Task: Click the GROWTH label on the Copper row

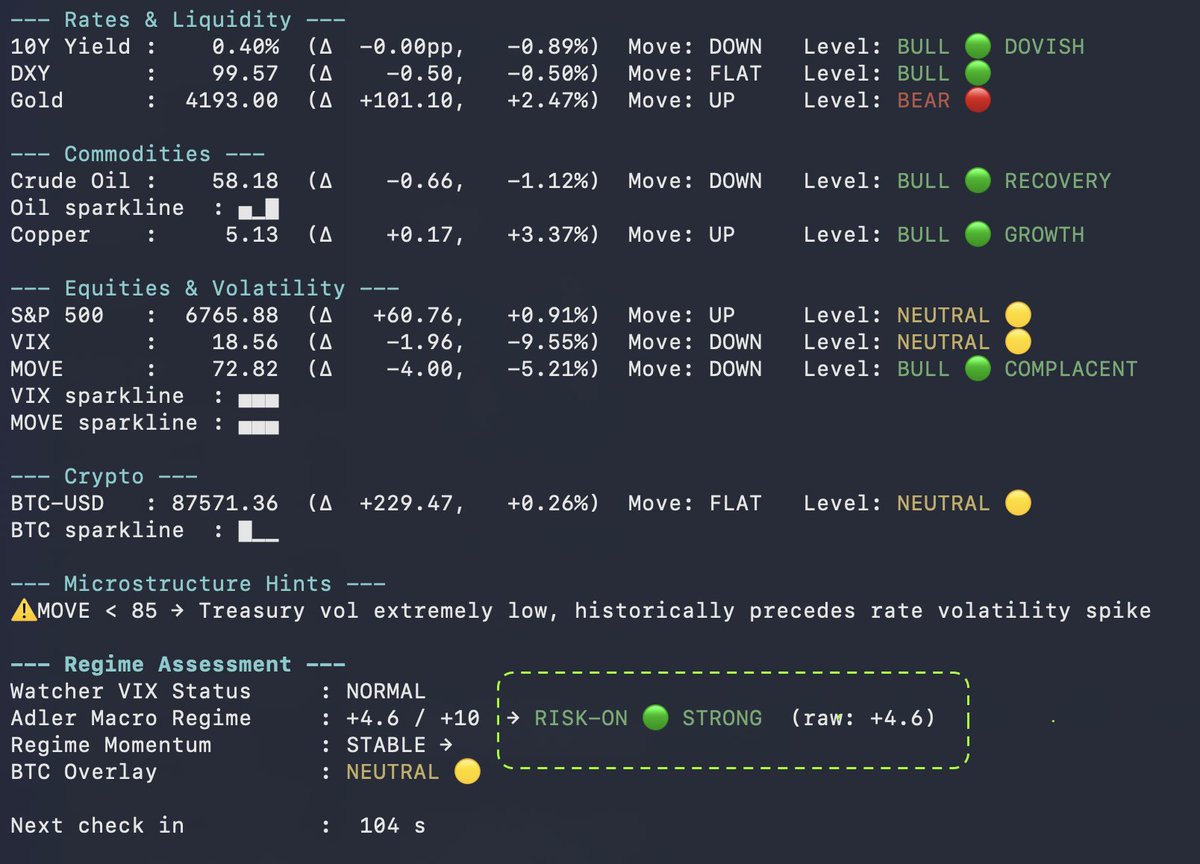Action: point(1044,235)
